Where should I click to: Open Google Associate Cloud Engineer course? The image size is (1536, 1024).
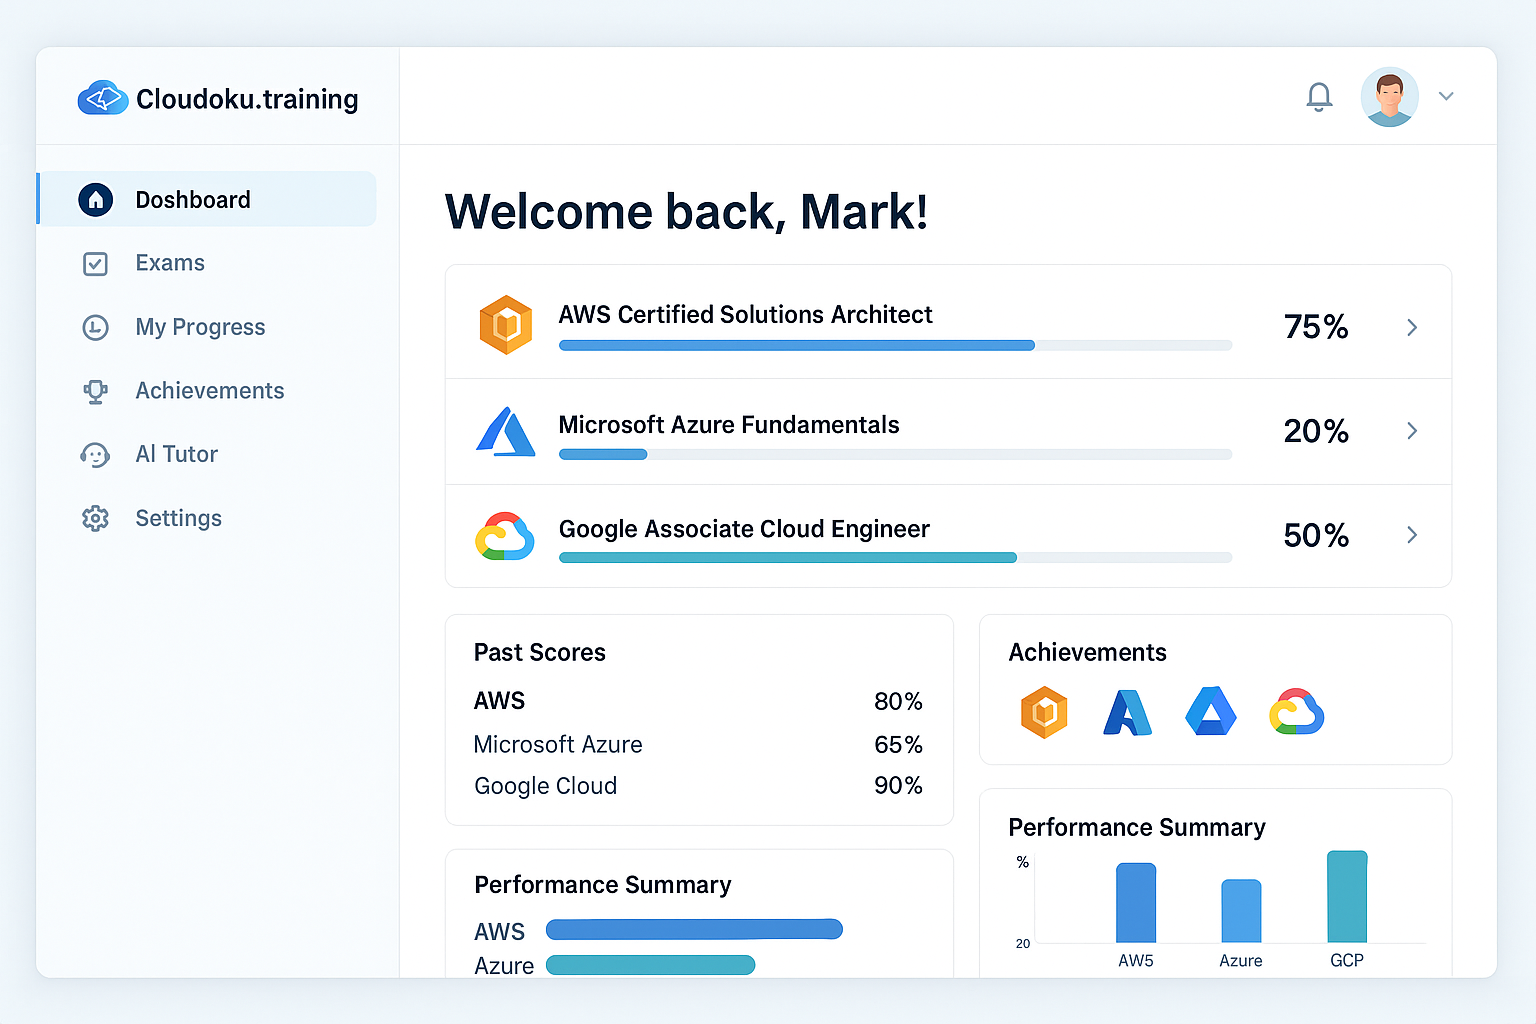(x=948, y=536)
